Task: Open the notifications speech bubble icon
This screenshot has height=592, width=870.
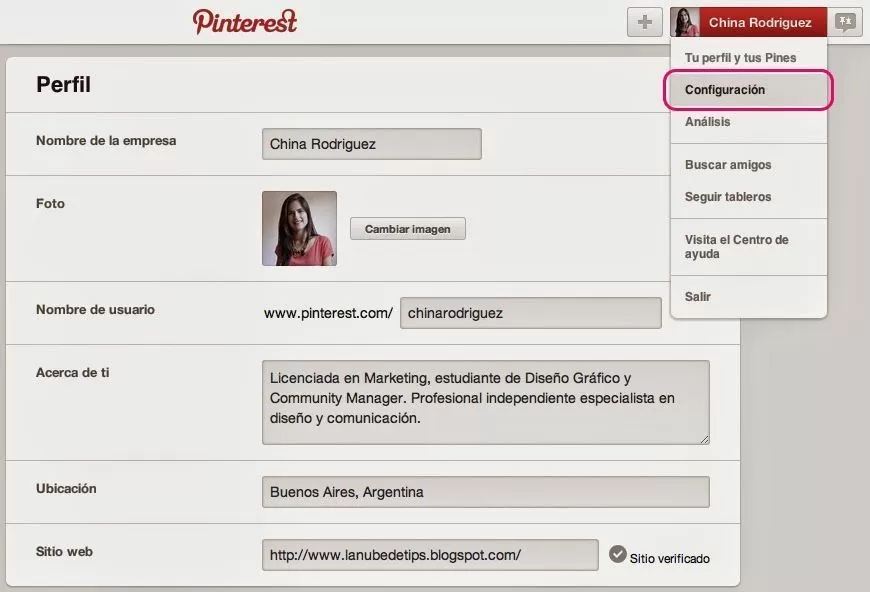Action: [x=845, y=22]
